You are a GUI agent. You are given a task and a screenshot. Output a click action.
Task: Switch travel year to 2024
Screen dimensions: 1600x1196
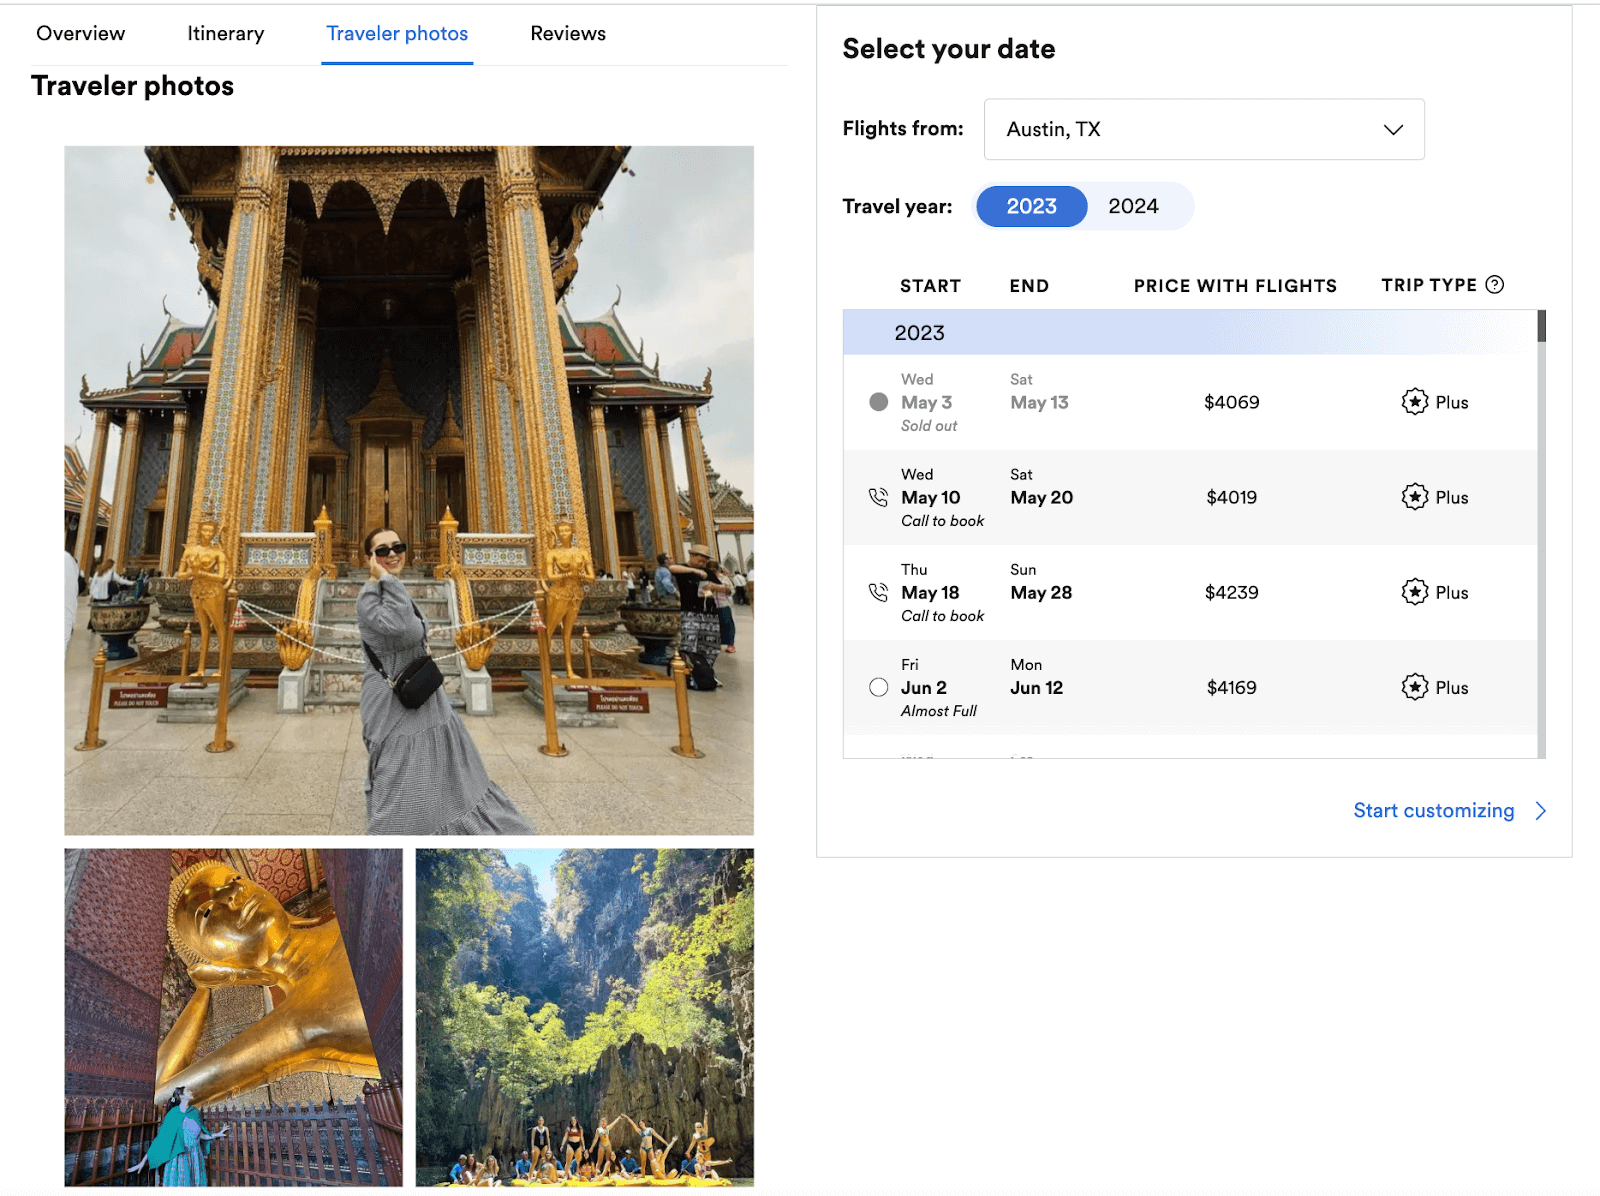pos(1133,207)
